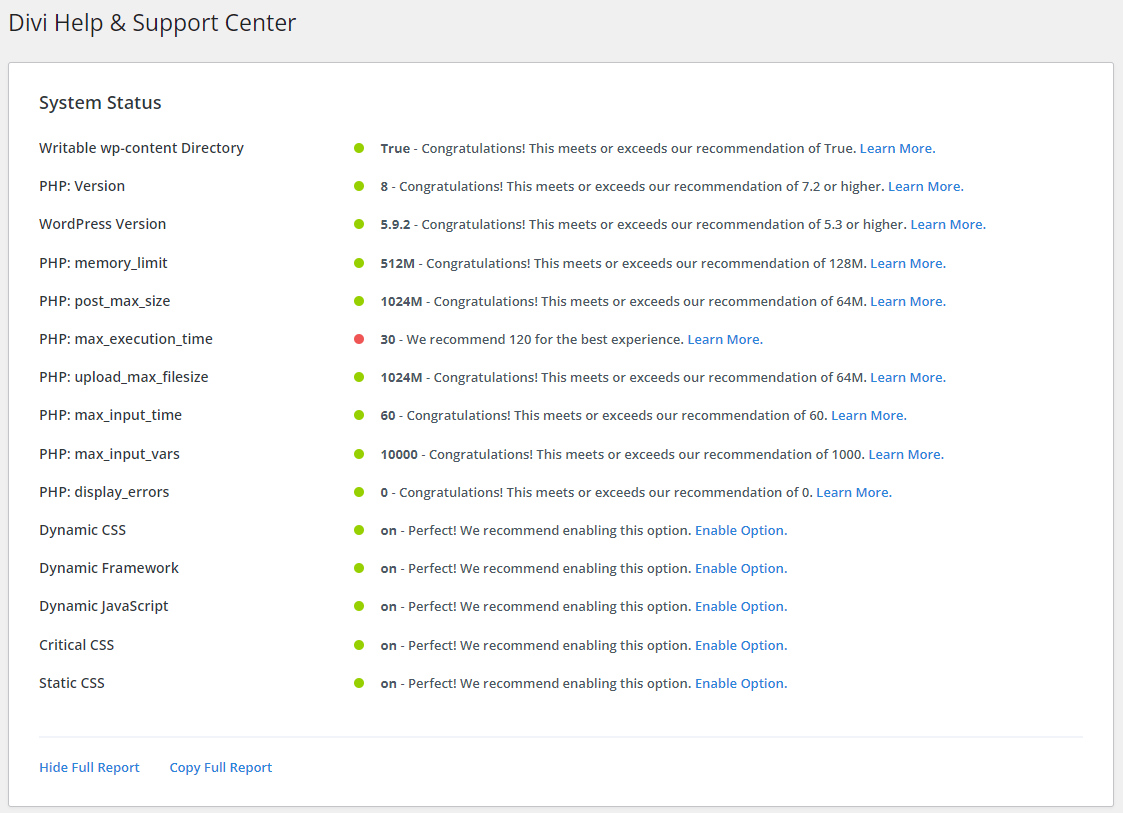Select the Dynamic Framework label
The width and height of the screenshot is (1123, 813).
pyautogui.click(x=109, y=568)
